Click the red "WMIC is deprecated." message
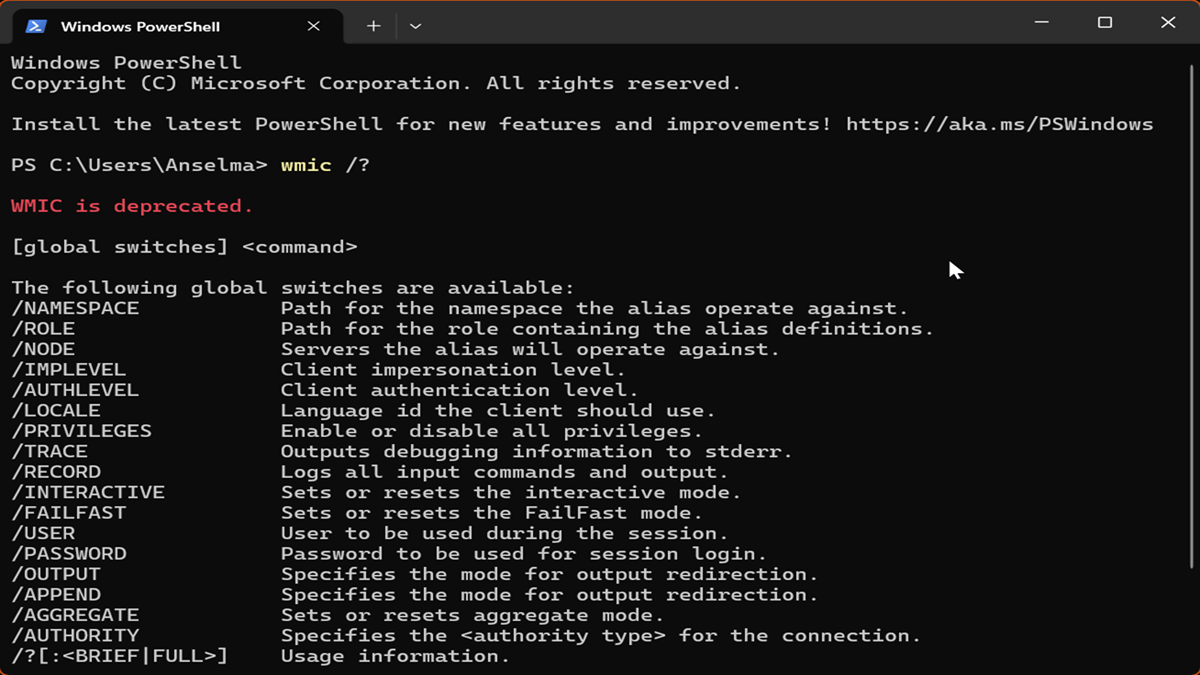This screenshot has height=675, width=1200. (x=132, y=206)
